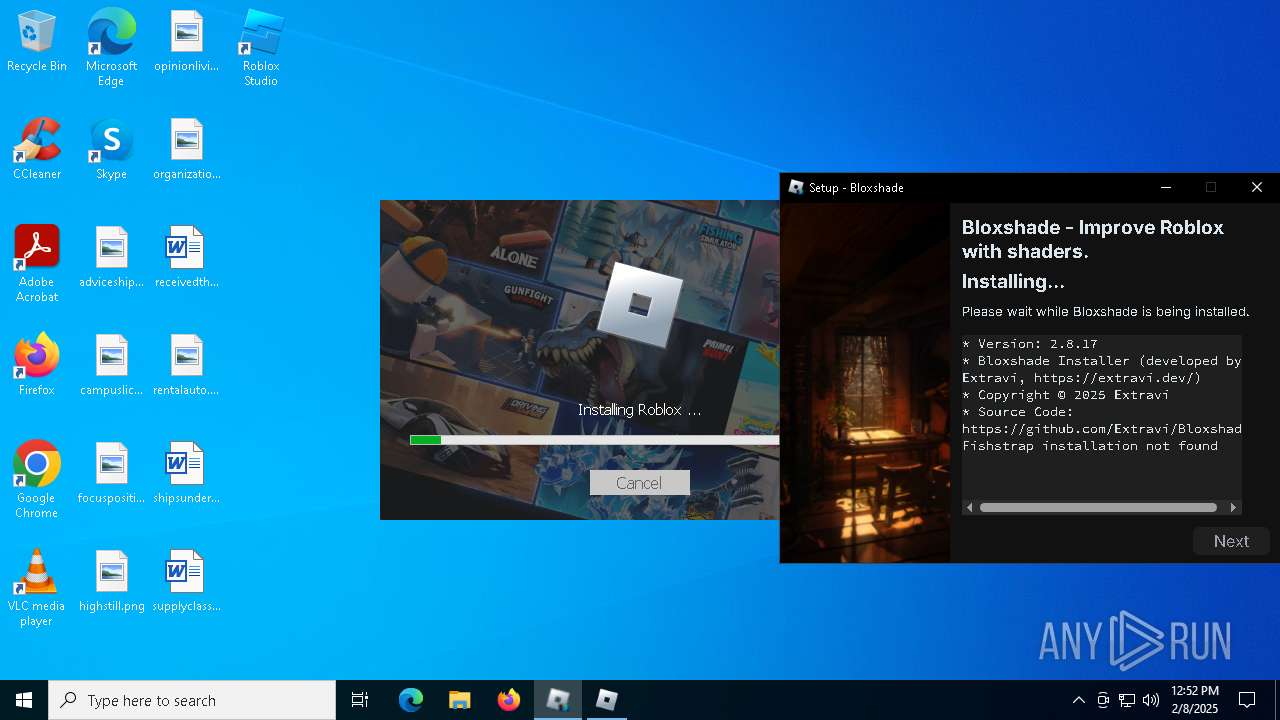Open Microsoft Edge from the taskbar
The width and height of the screenshot is (1280, 720).
click(x=411, y=700)
